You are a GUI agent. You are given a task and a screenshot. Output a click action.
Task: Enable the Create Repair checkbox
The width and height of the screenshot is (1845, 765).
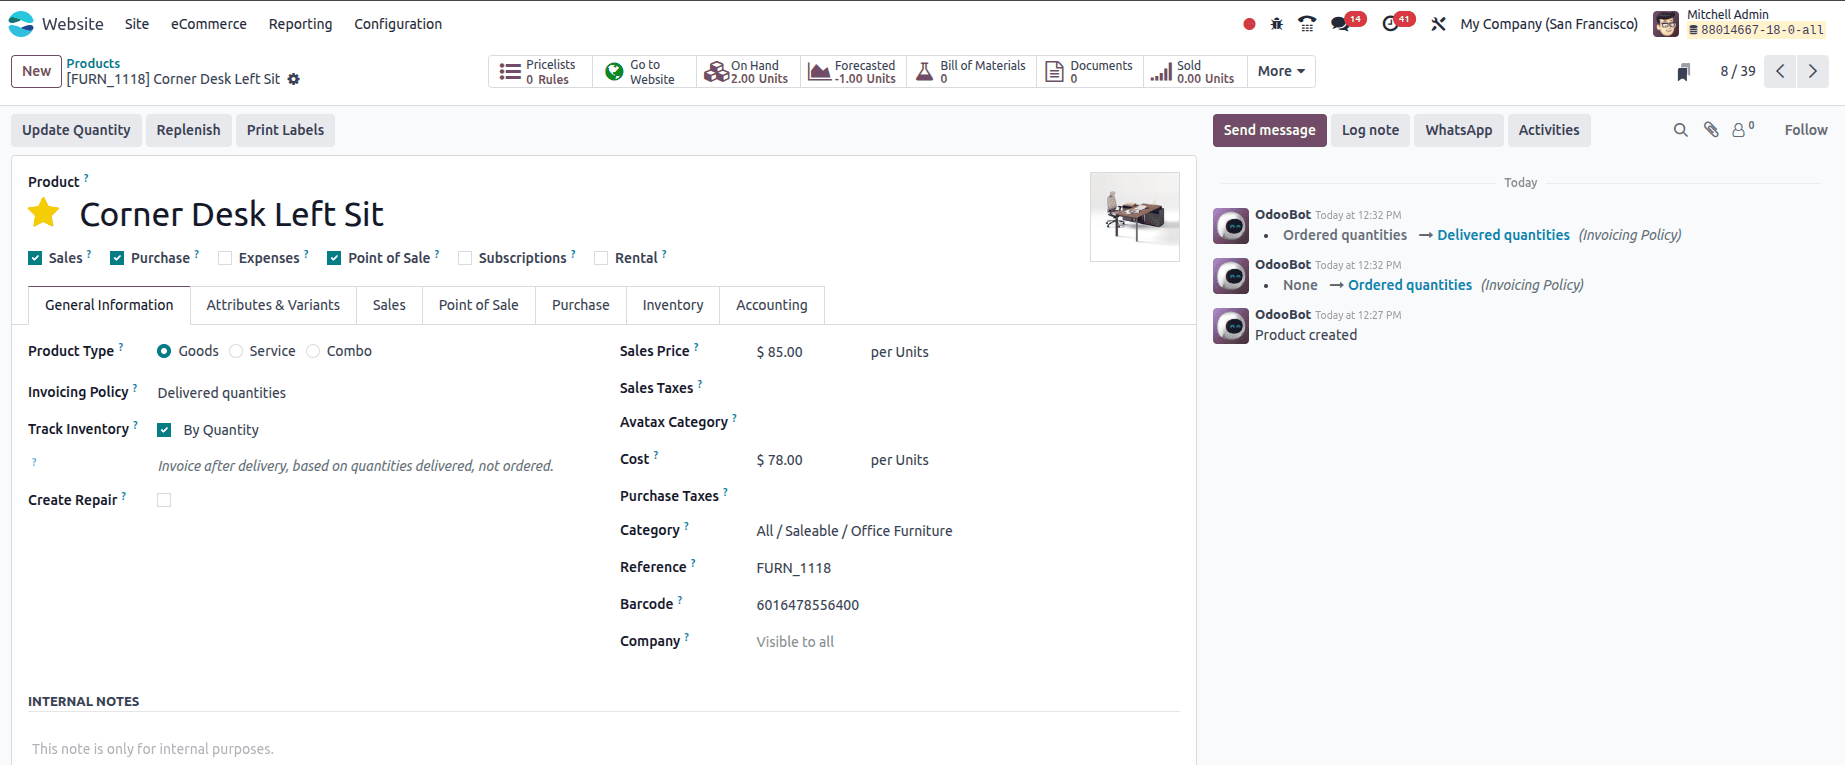pyautogui.click(x=164, y=500)
